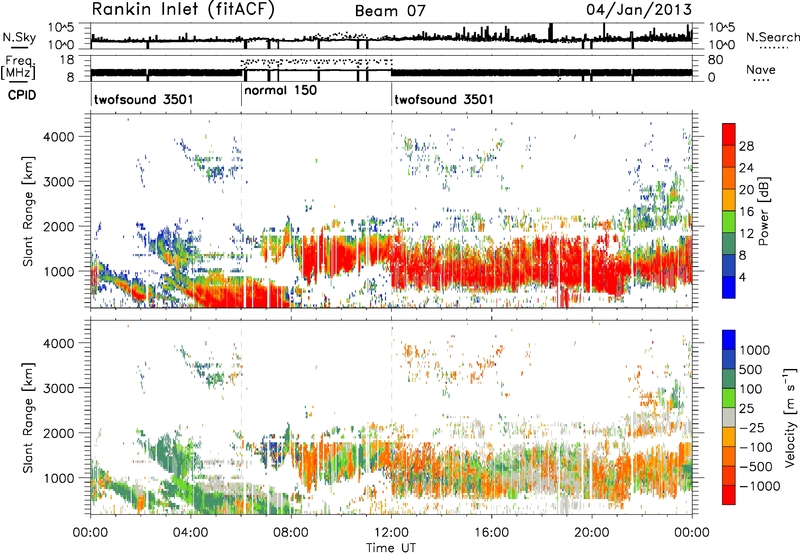The height and width of the screenshot is (554, 800).
Task: Click the "N.Sky" legend label
Action: pos(19,37)
